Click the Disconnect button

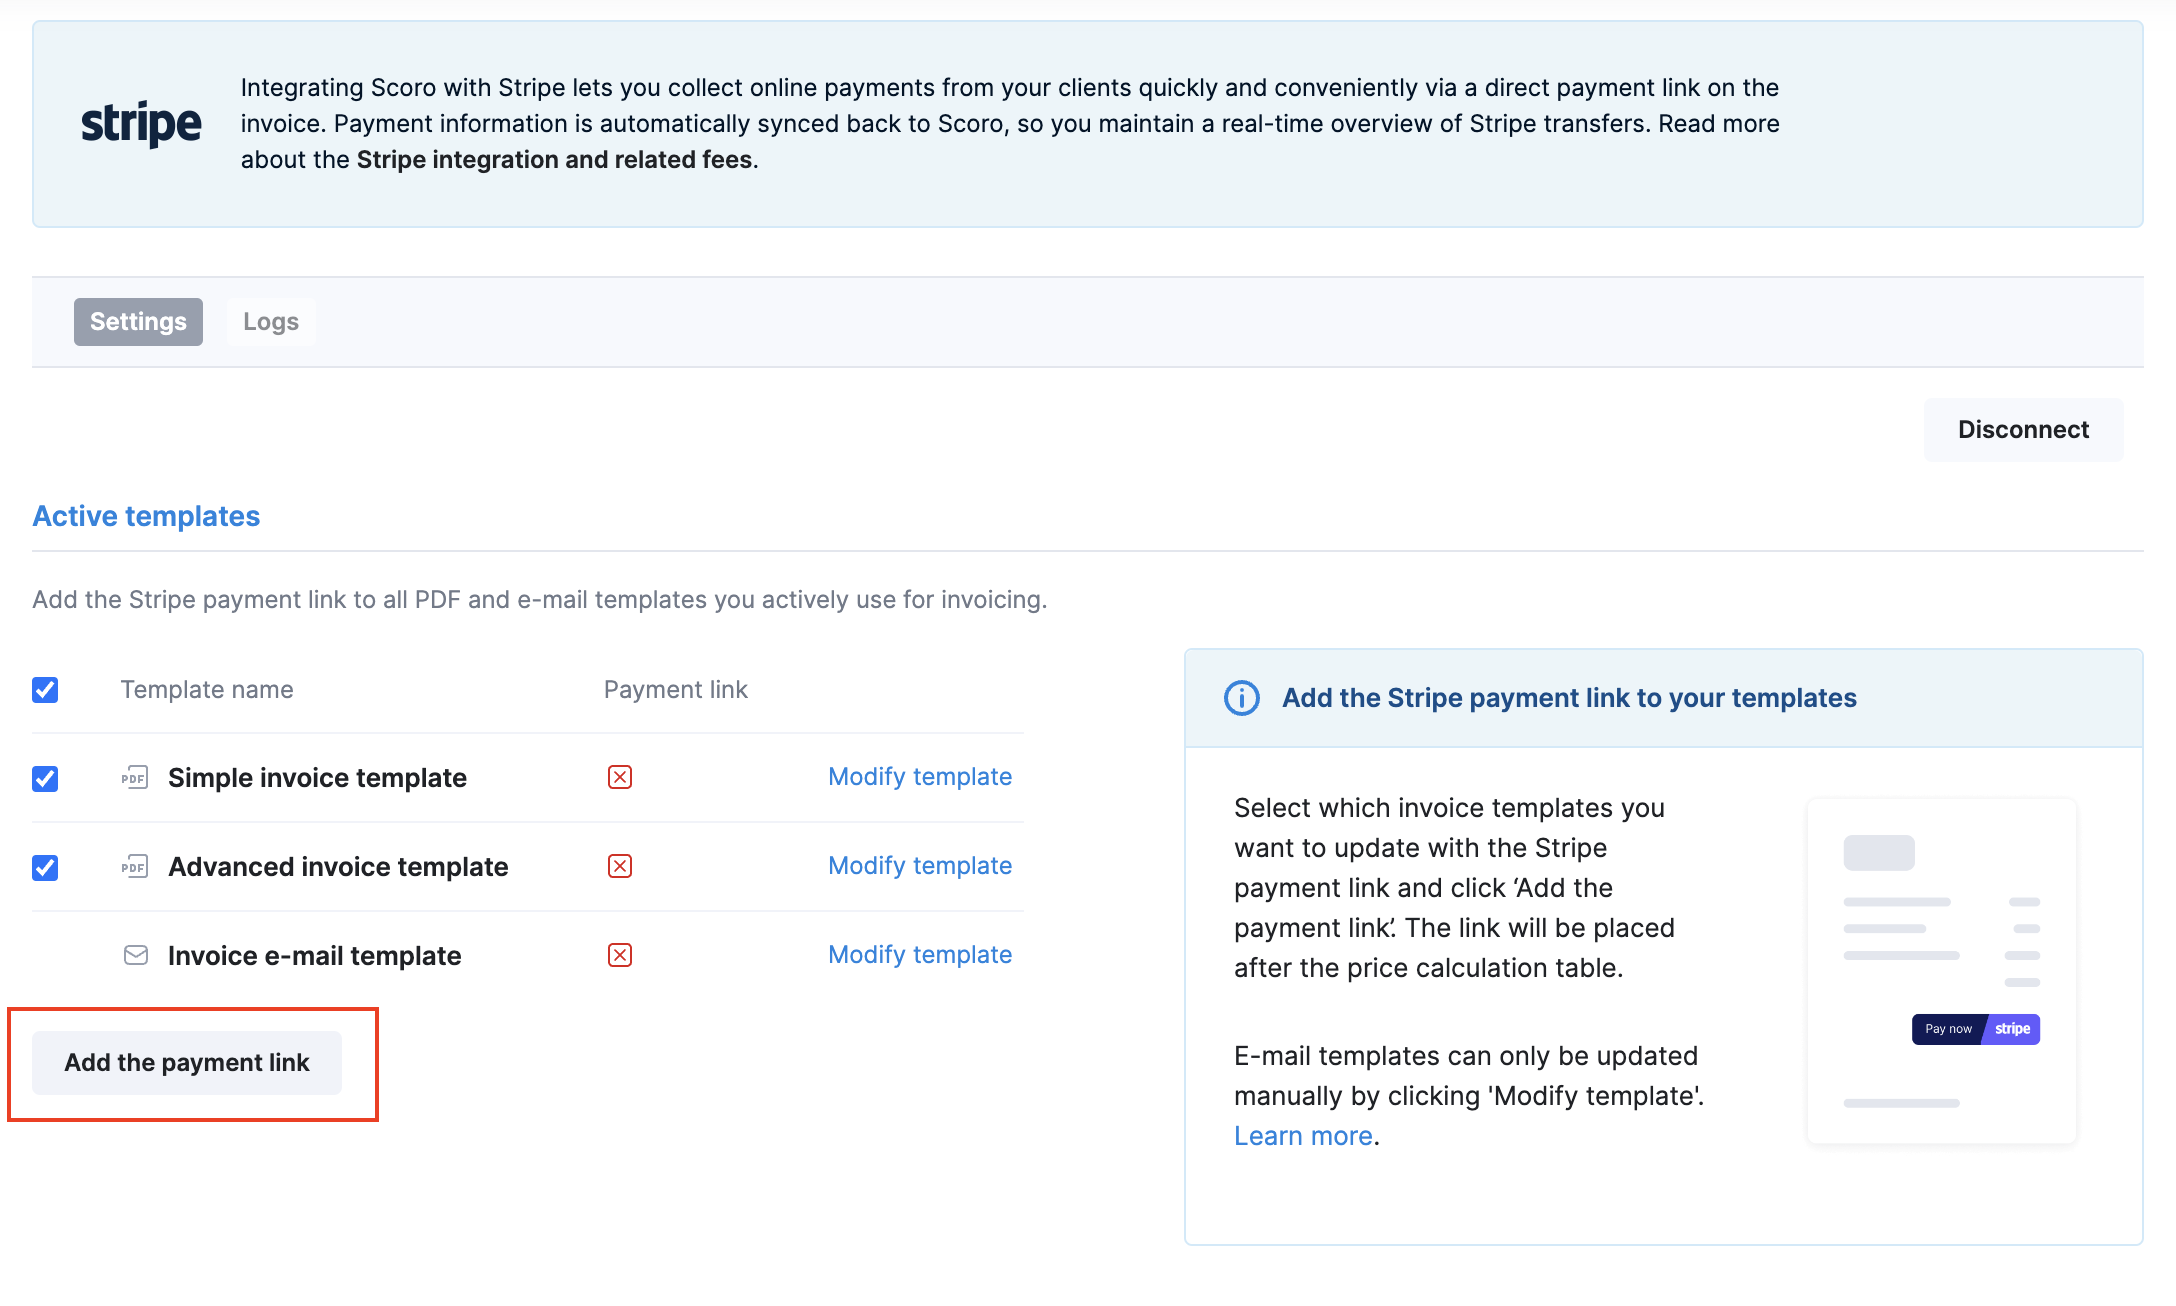tap(2024, 430)
